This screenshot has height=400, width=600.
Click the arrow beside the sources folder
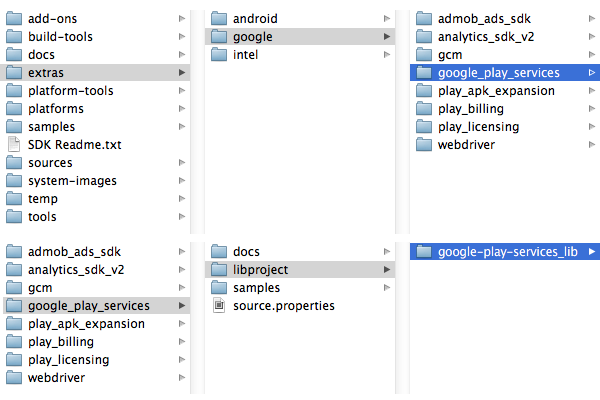(x=182, y=162)
